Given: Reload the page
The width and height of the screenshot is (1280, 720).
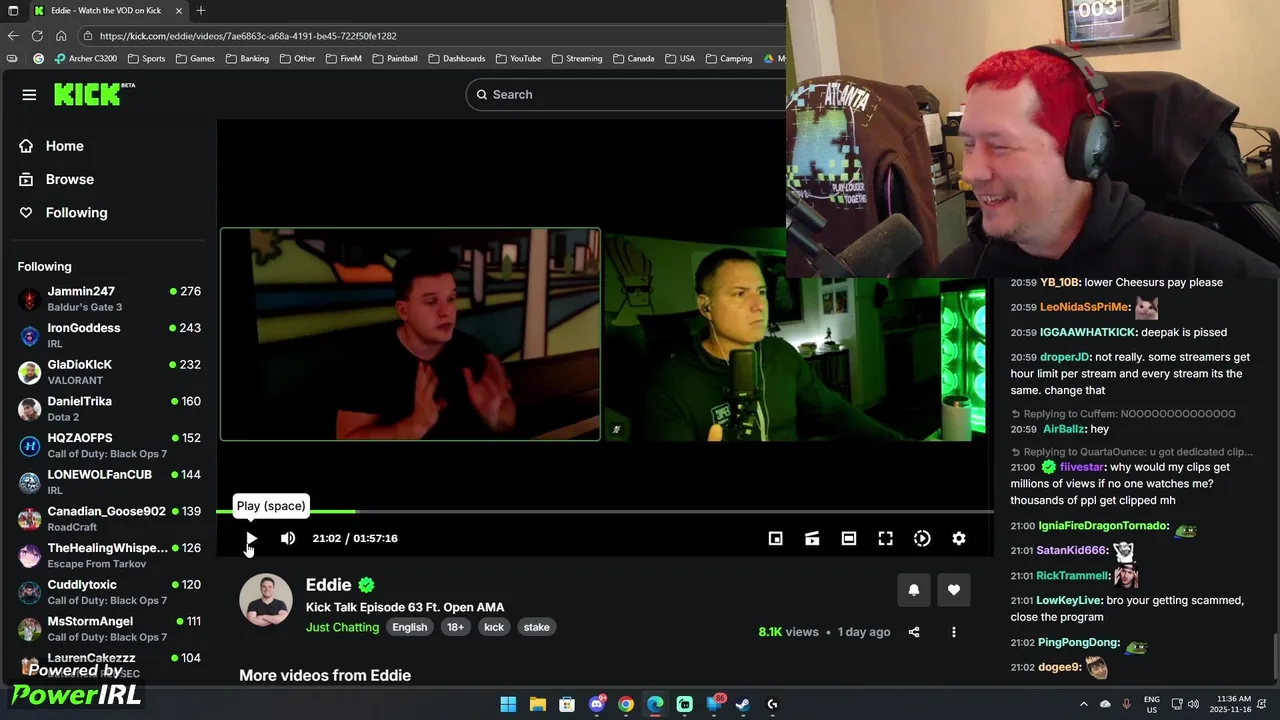Looking at the screenshot, I should pos(37,36).
